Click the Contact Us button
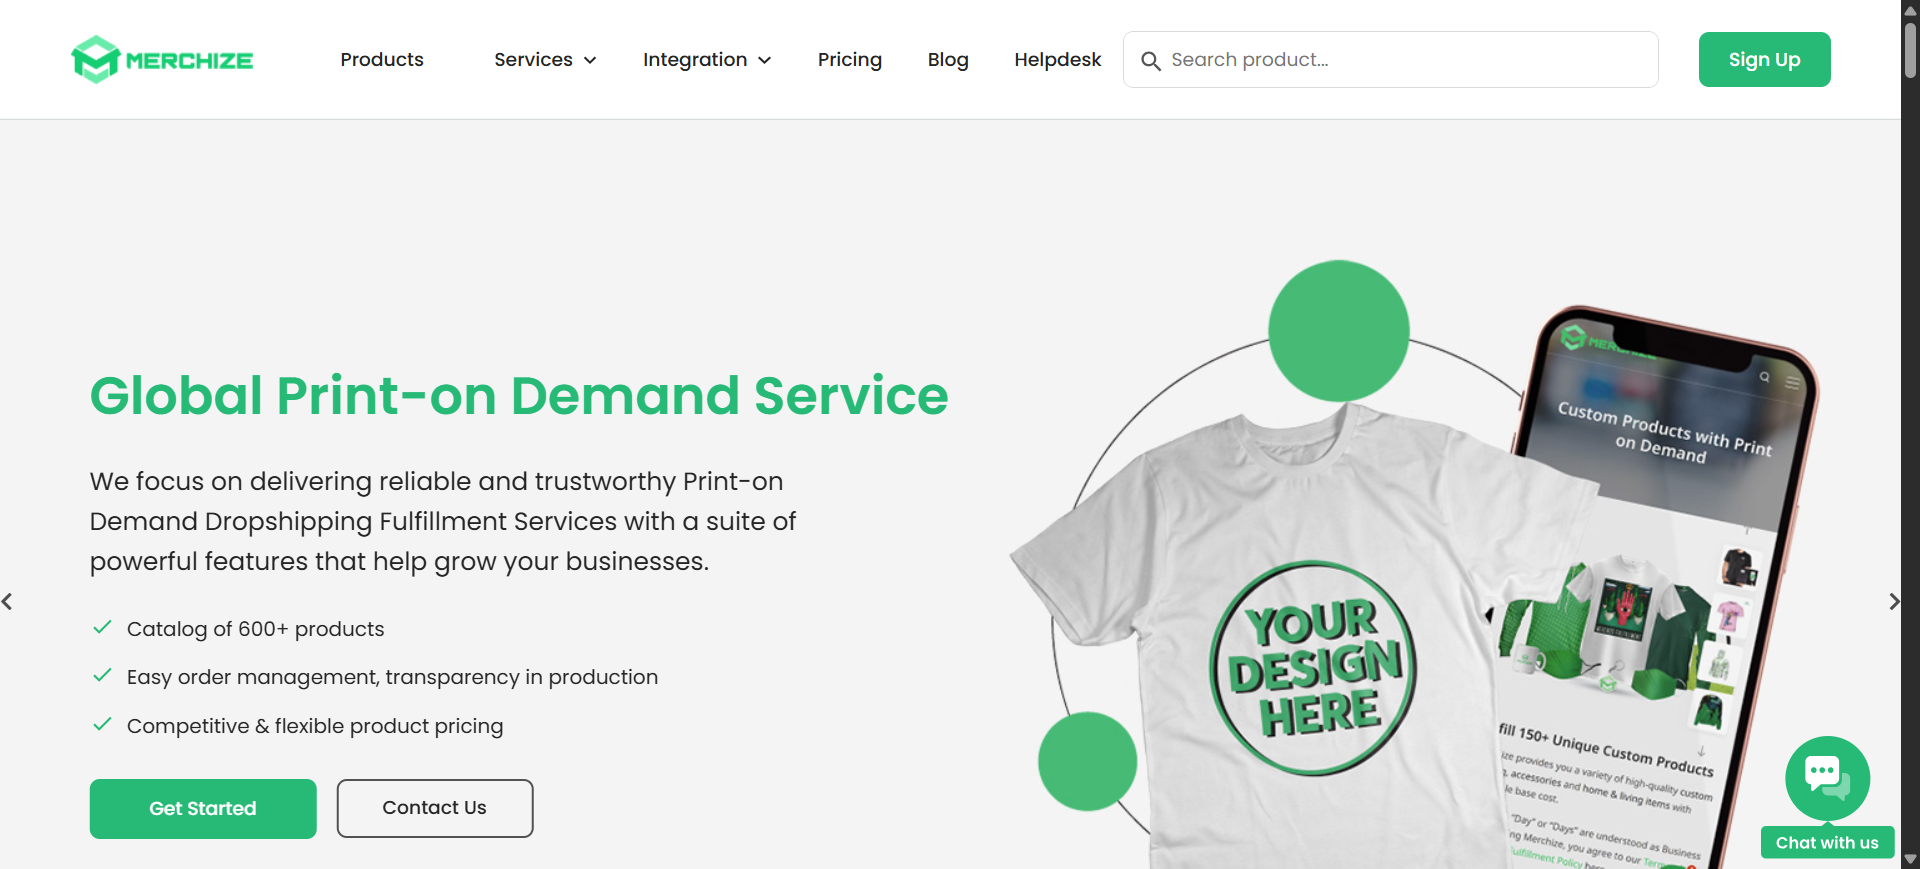Viewport: 1920px width, 869px height. [434, 808]
